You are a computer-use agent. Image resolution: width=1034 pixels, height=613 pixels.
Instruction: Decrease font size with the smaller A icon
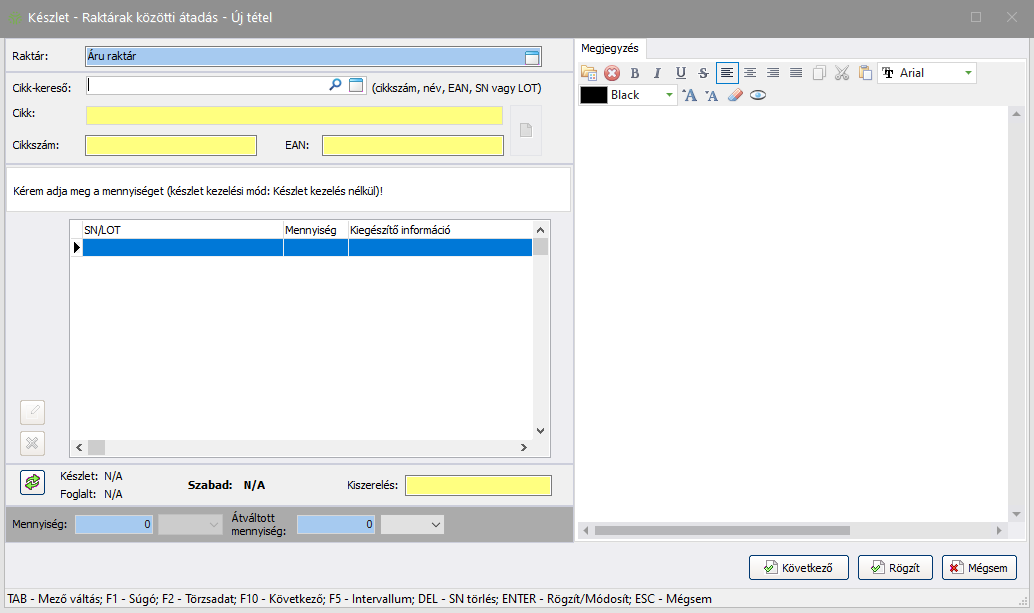(712, 95)
